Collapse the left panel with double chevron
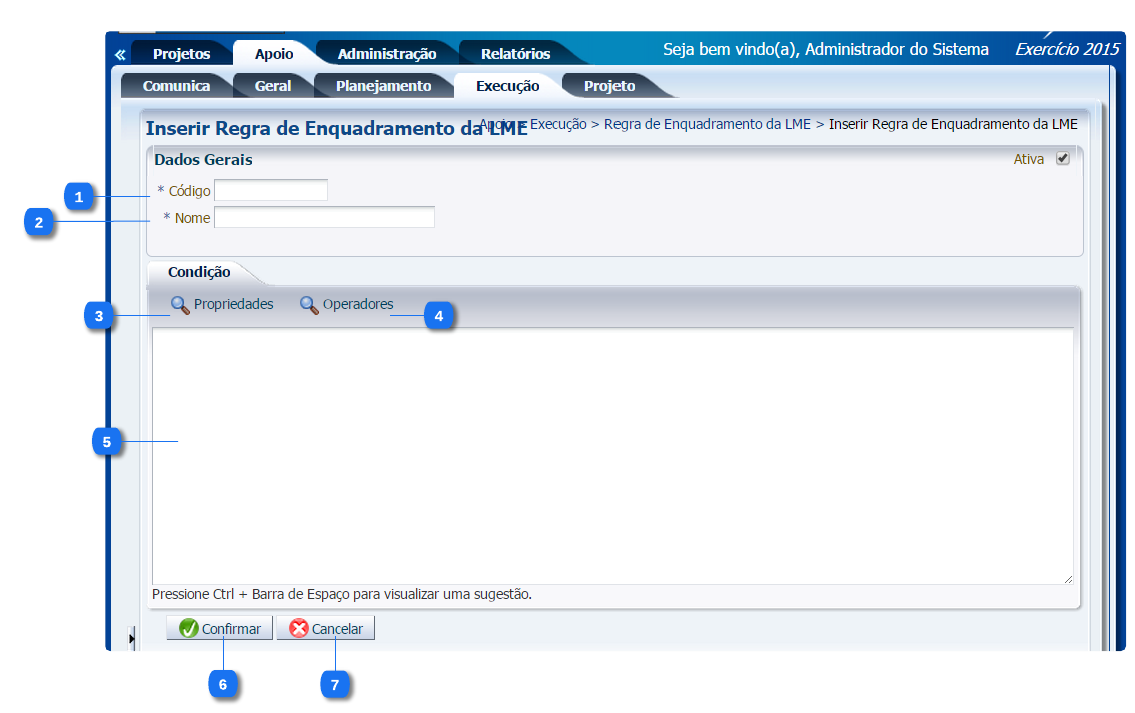 click(120, 55)
